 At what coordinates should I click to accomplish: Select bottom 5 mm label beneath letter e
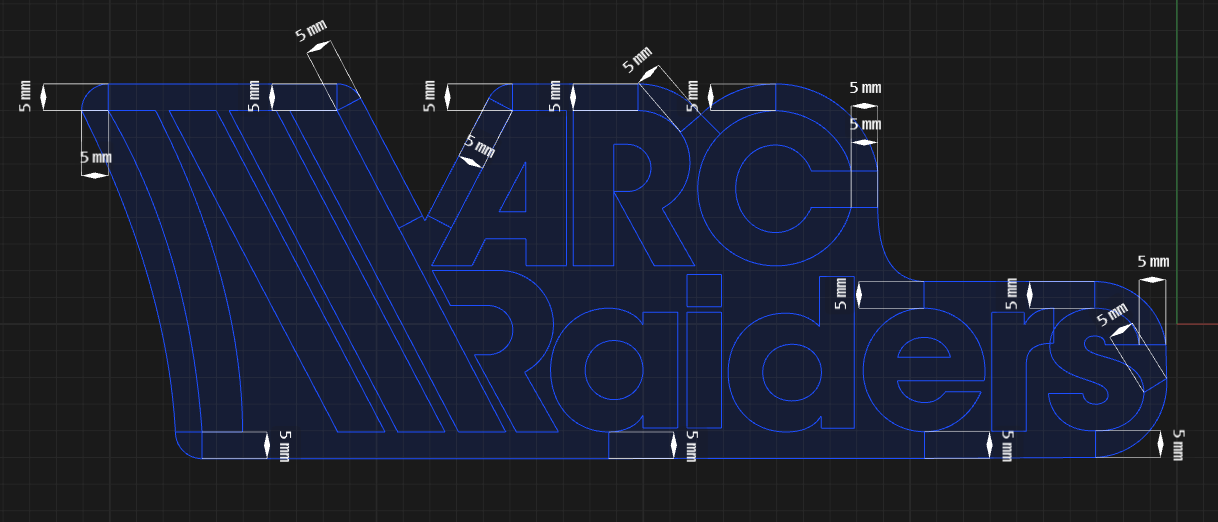pyautogui.click(x=1006, y=446)
